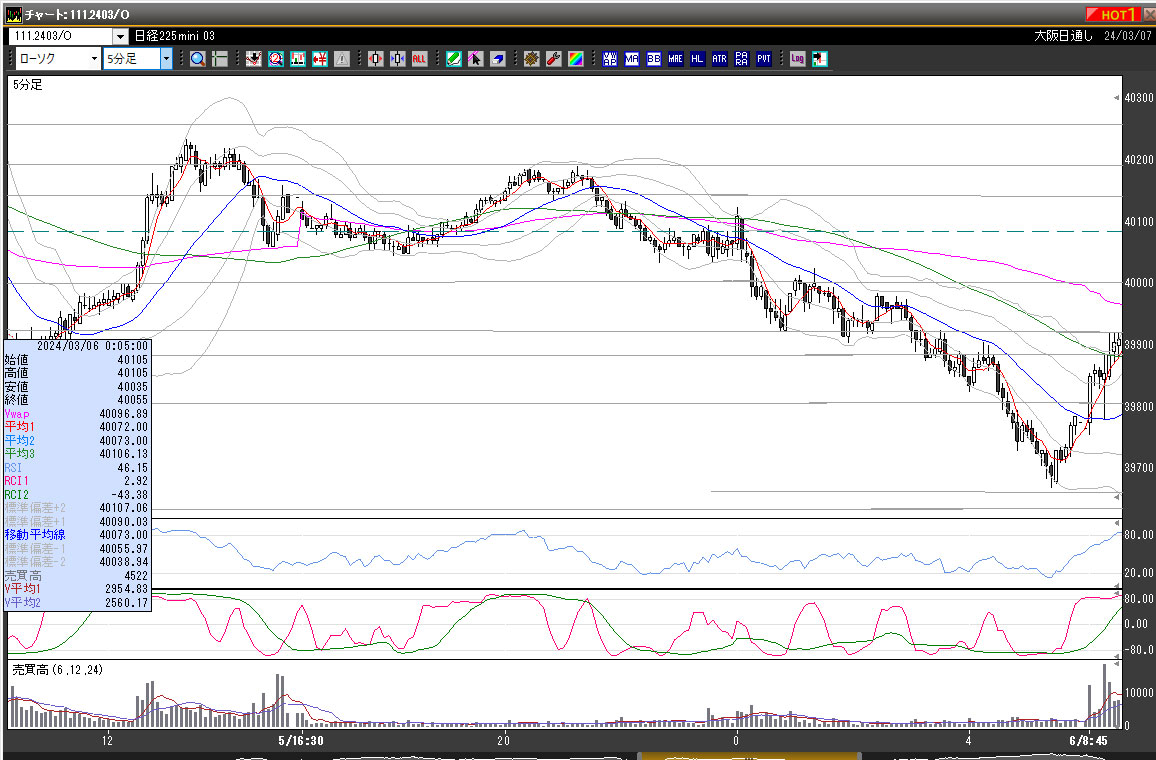Click the red ALL toolbar icon
The width and height of the screenshot is (1156, 760).
pyautogui.click(x=420, y=59)
